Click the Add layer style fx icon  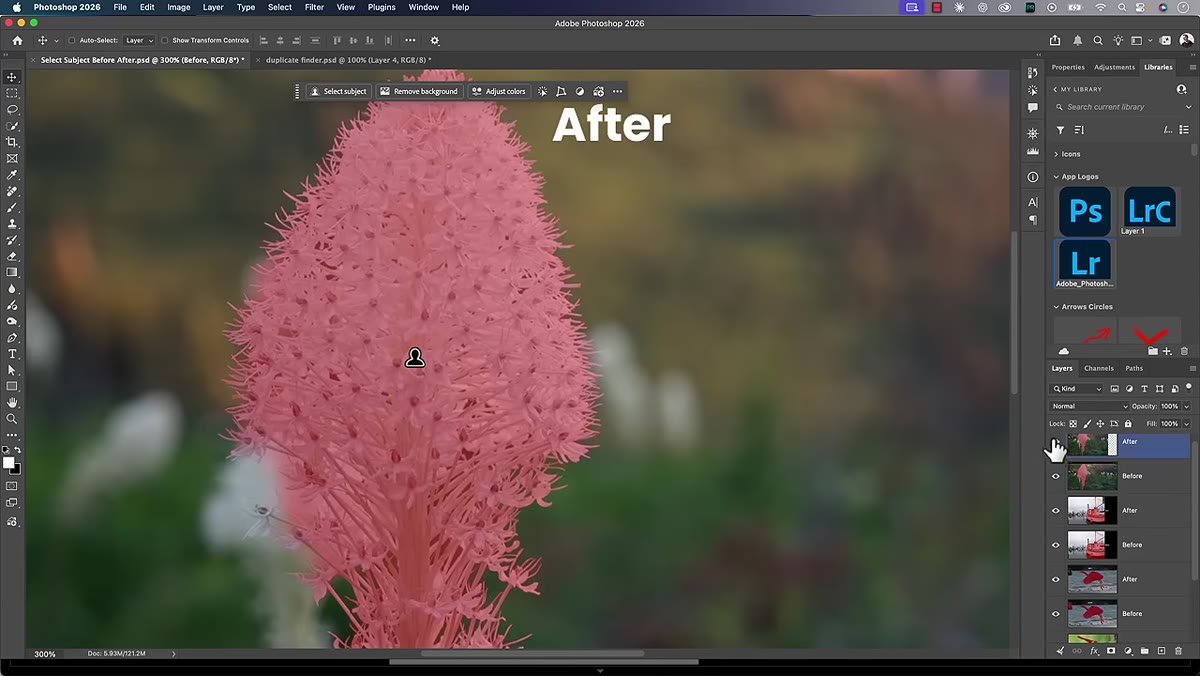click(x=1094, y=651)
